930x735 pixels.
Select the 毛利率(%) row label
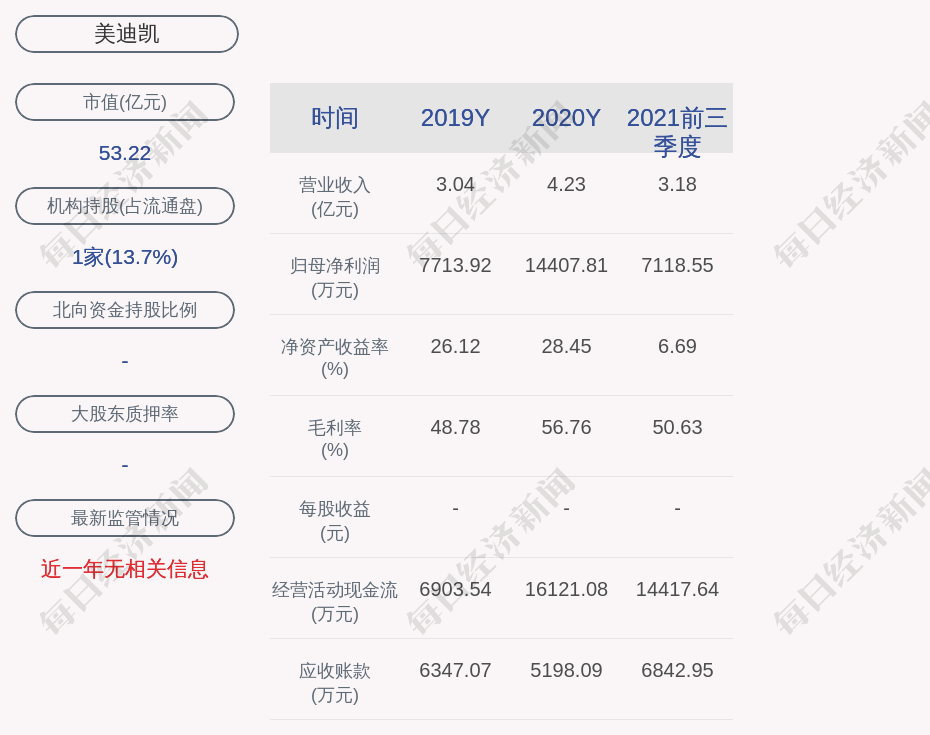click(x=335, y=439)
